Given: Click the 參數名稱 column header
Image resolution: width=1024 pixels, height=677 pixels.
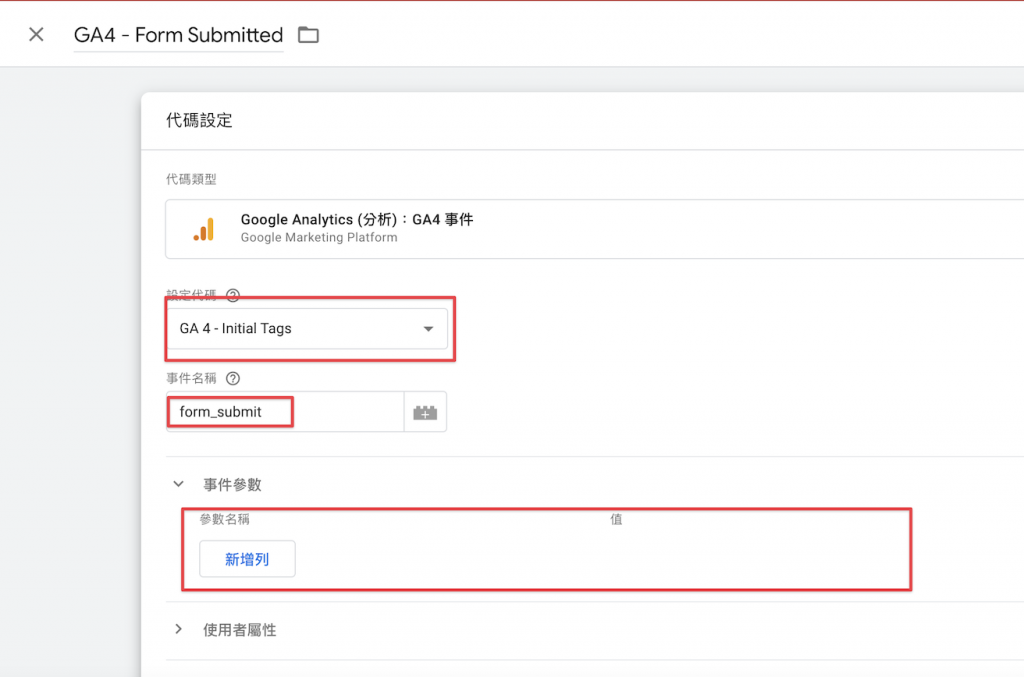Looking at the screenshot, I should point(225,520).
